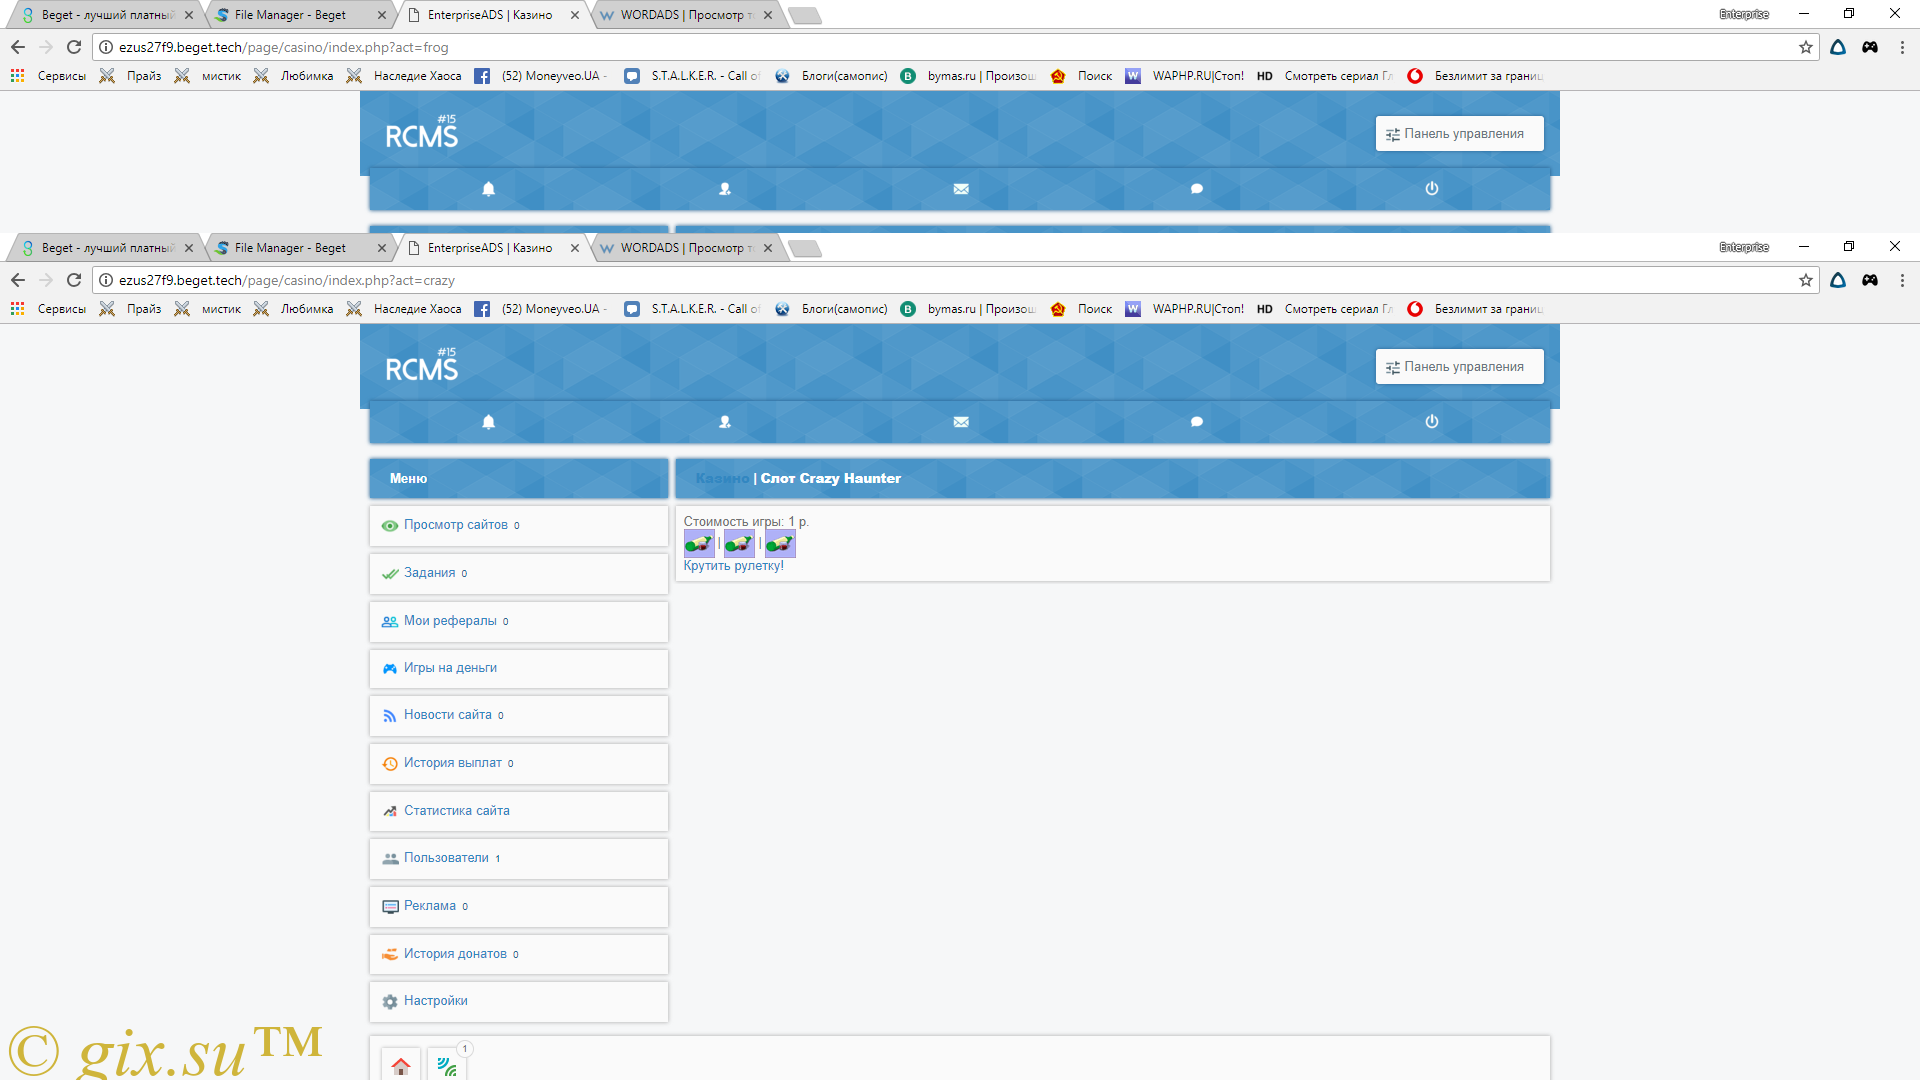Click the triangle extension icon in lower window

(1838, 280)
